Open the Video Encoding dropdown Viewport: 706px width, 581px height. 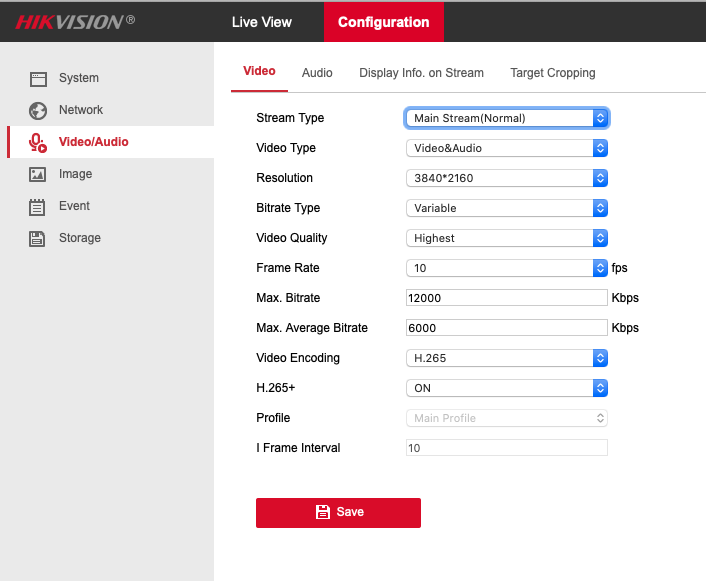(x=506, y=358)
